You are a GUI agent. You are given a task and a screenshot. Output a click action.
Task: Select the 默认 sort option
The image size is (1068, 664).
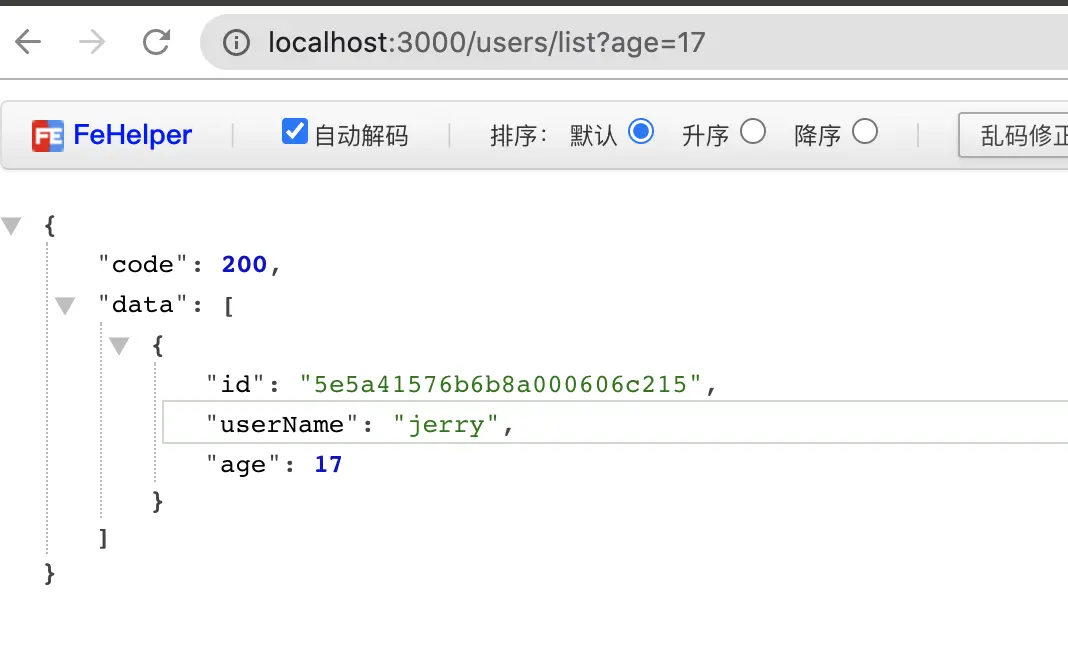[x=641, y=131]
